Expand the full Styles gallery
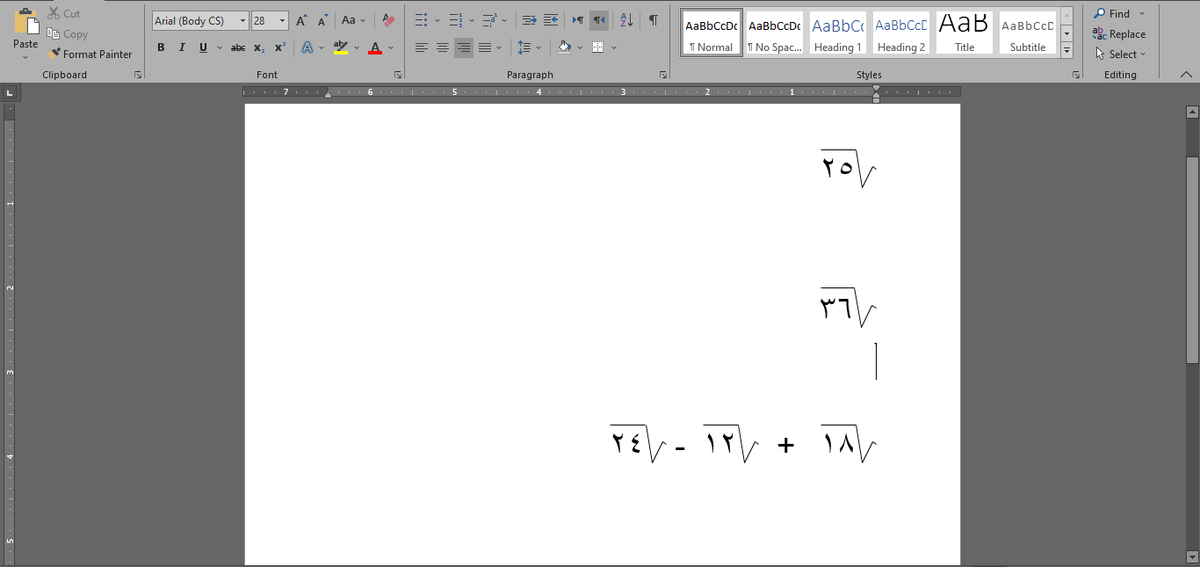 click(x=1066, y=50)
